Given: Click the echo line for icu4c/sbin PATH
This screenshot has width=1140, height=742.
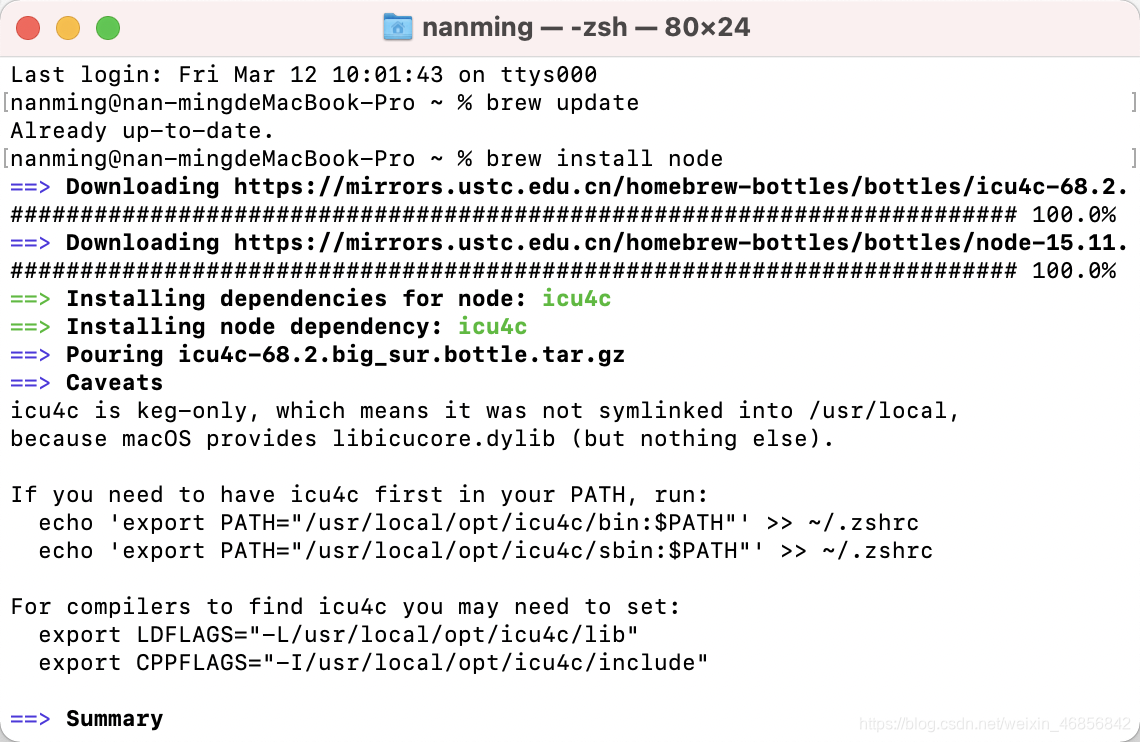Looking at the screenshot, I should click(485, 551).
